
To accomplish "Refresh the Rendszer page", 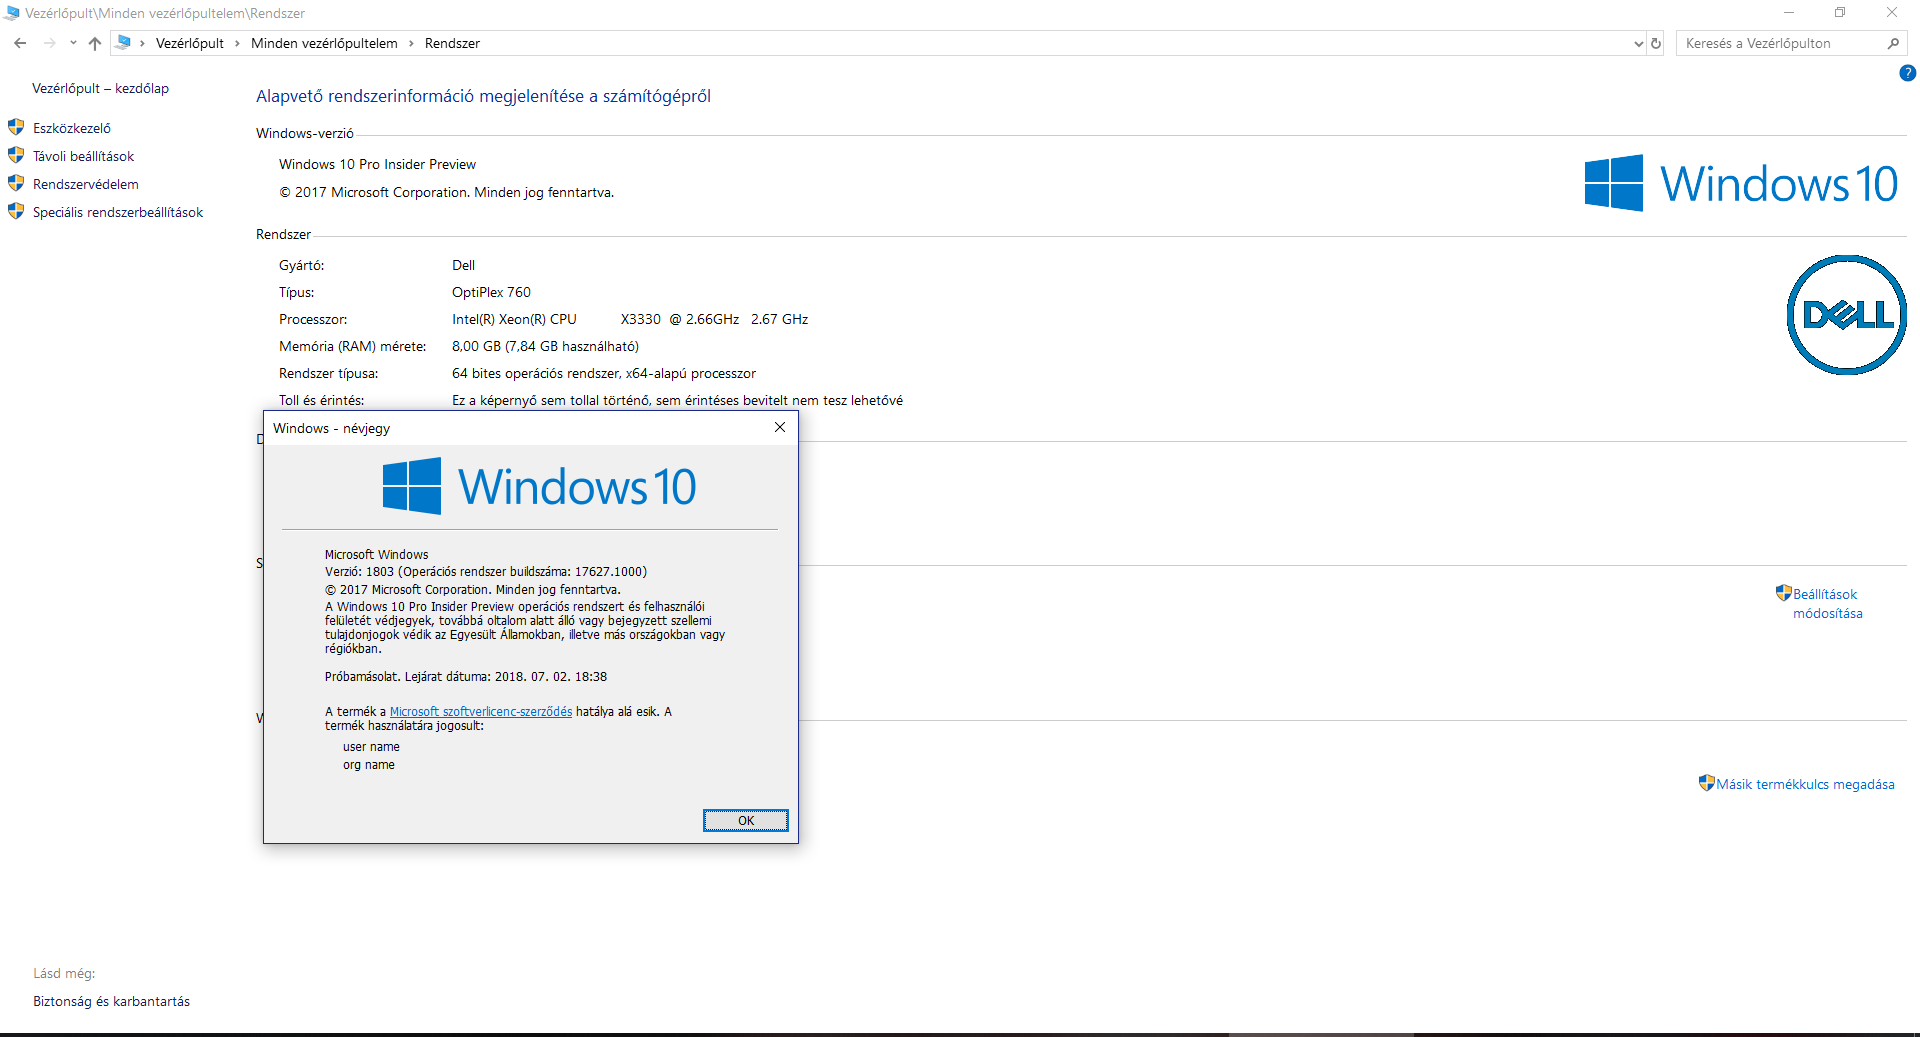I will pyautogui.click(x=1656, y=43).
